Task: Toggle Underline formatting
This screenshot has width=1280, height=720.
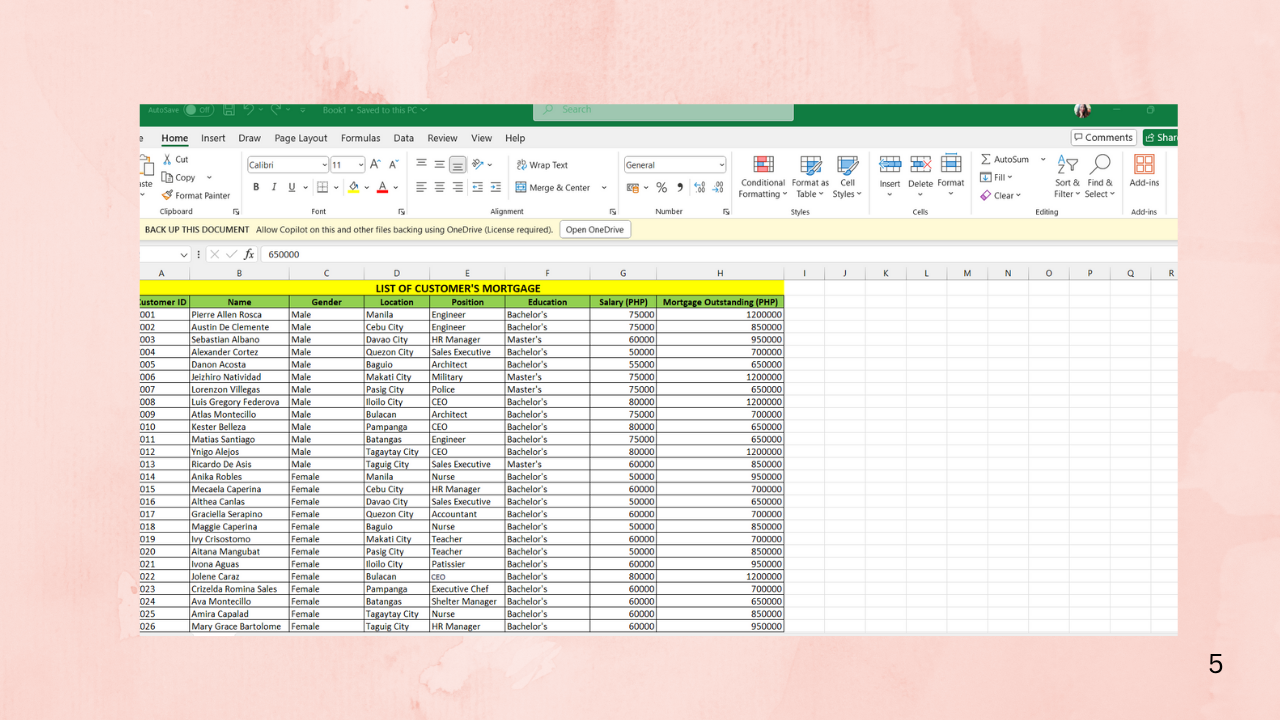Action: pyautogui.click(x=292, y=187)
